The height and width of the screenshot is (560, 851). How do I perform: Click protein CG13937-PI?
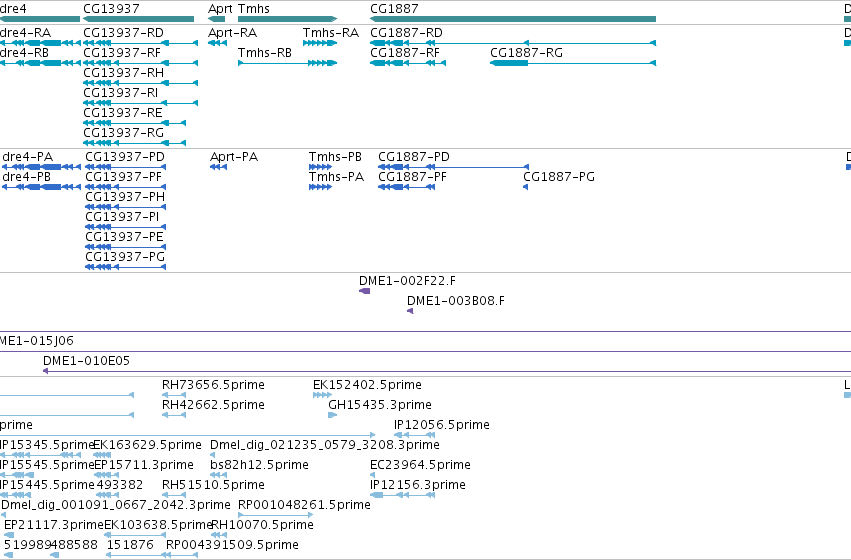126,227
